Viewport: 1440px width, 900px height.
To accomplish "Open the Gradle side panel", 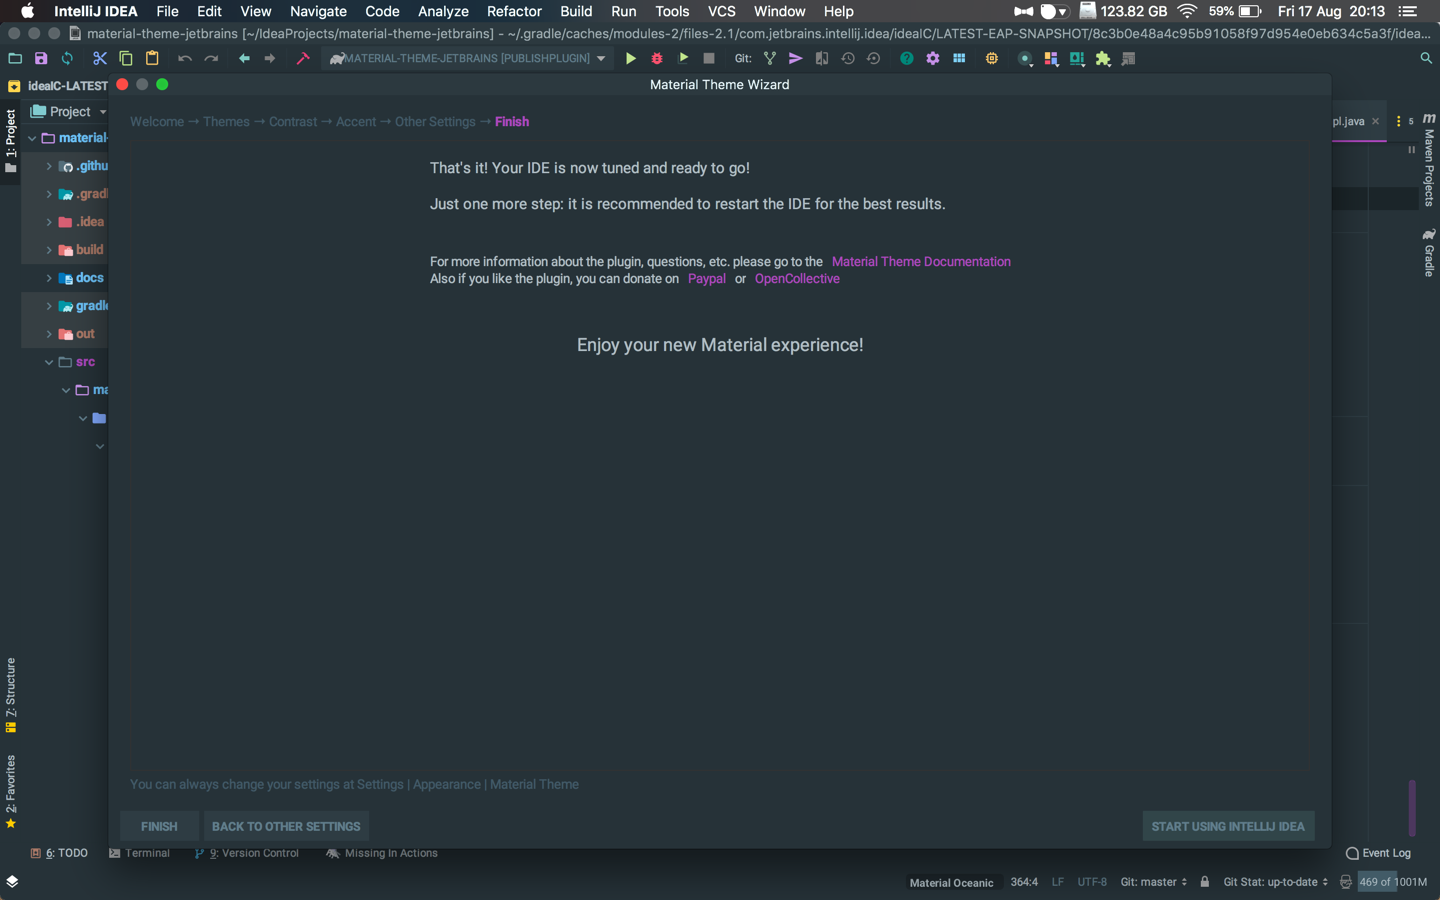I will (x=1429, y=251).
